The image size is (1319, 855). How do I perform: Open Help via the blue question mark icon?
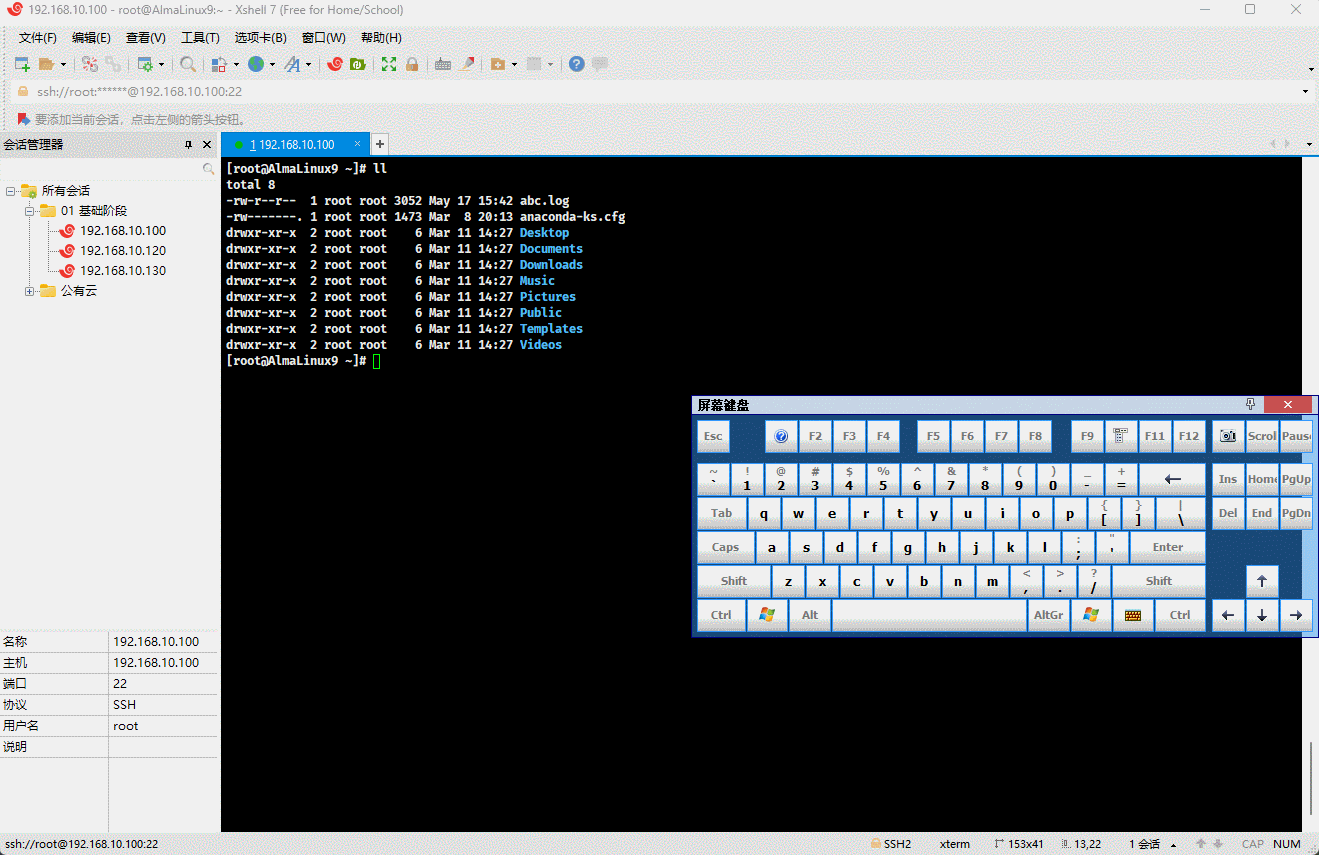tap(577, 64)
